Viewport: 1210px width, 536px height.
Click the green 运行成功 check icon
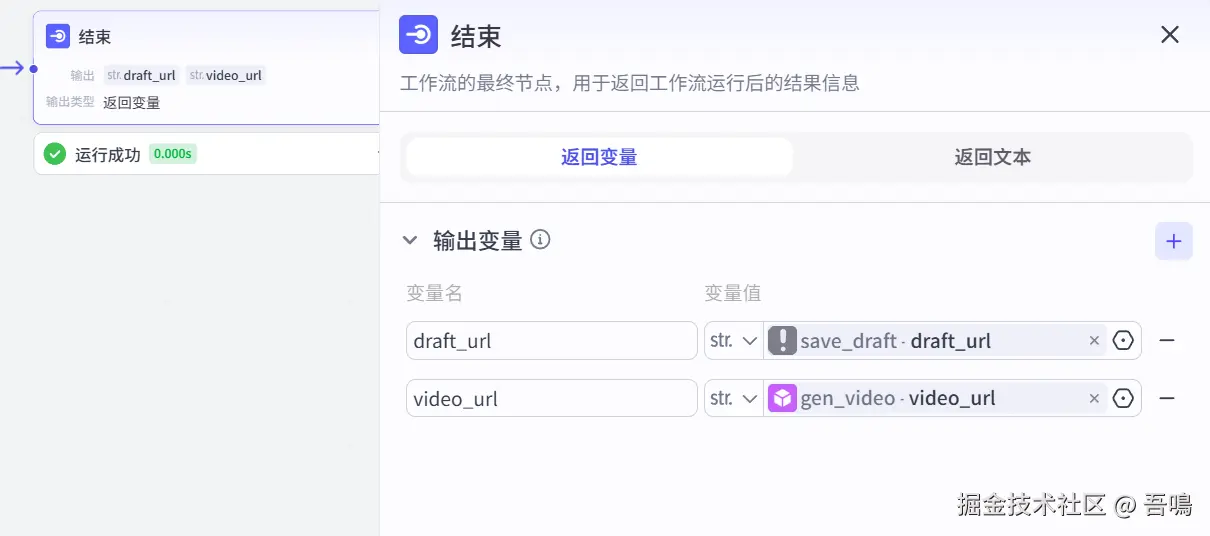55,154
